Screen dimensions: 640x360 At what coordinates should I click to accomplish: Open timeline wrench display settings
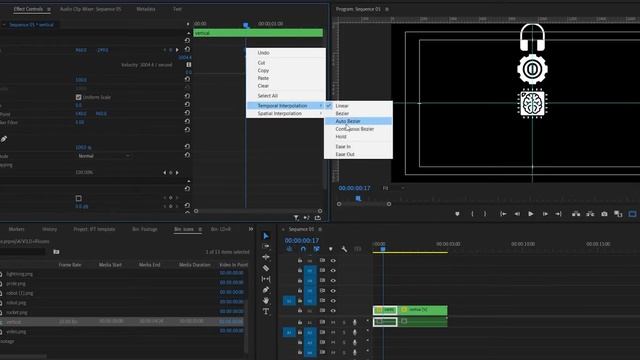(x=344, y=249)
